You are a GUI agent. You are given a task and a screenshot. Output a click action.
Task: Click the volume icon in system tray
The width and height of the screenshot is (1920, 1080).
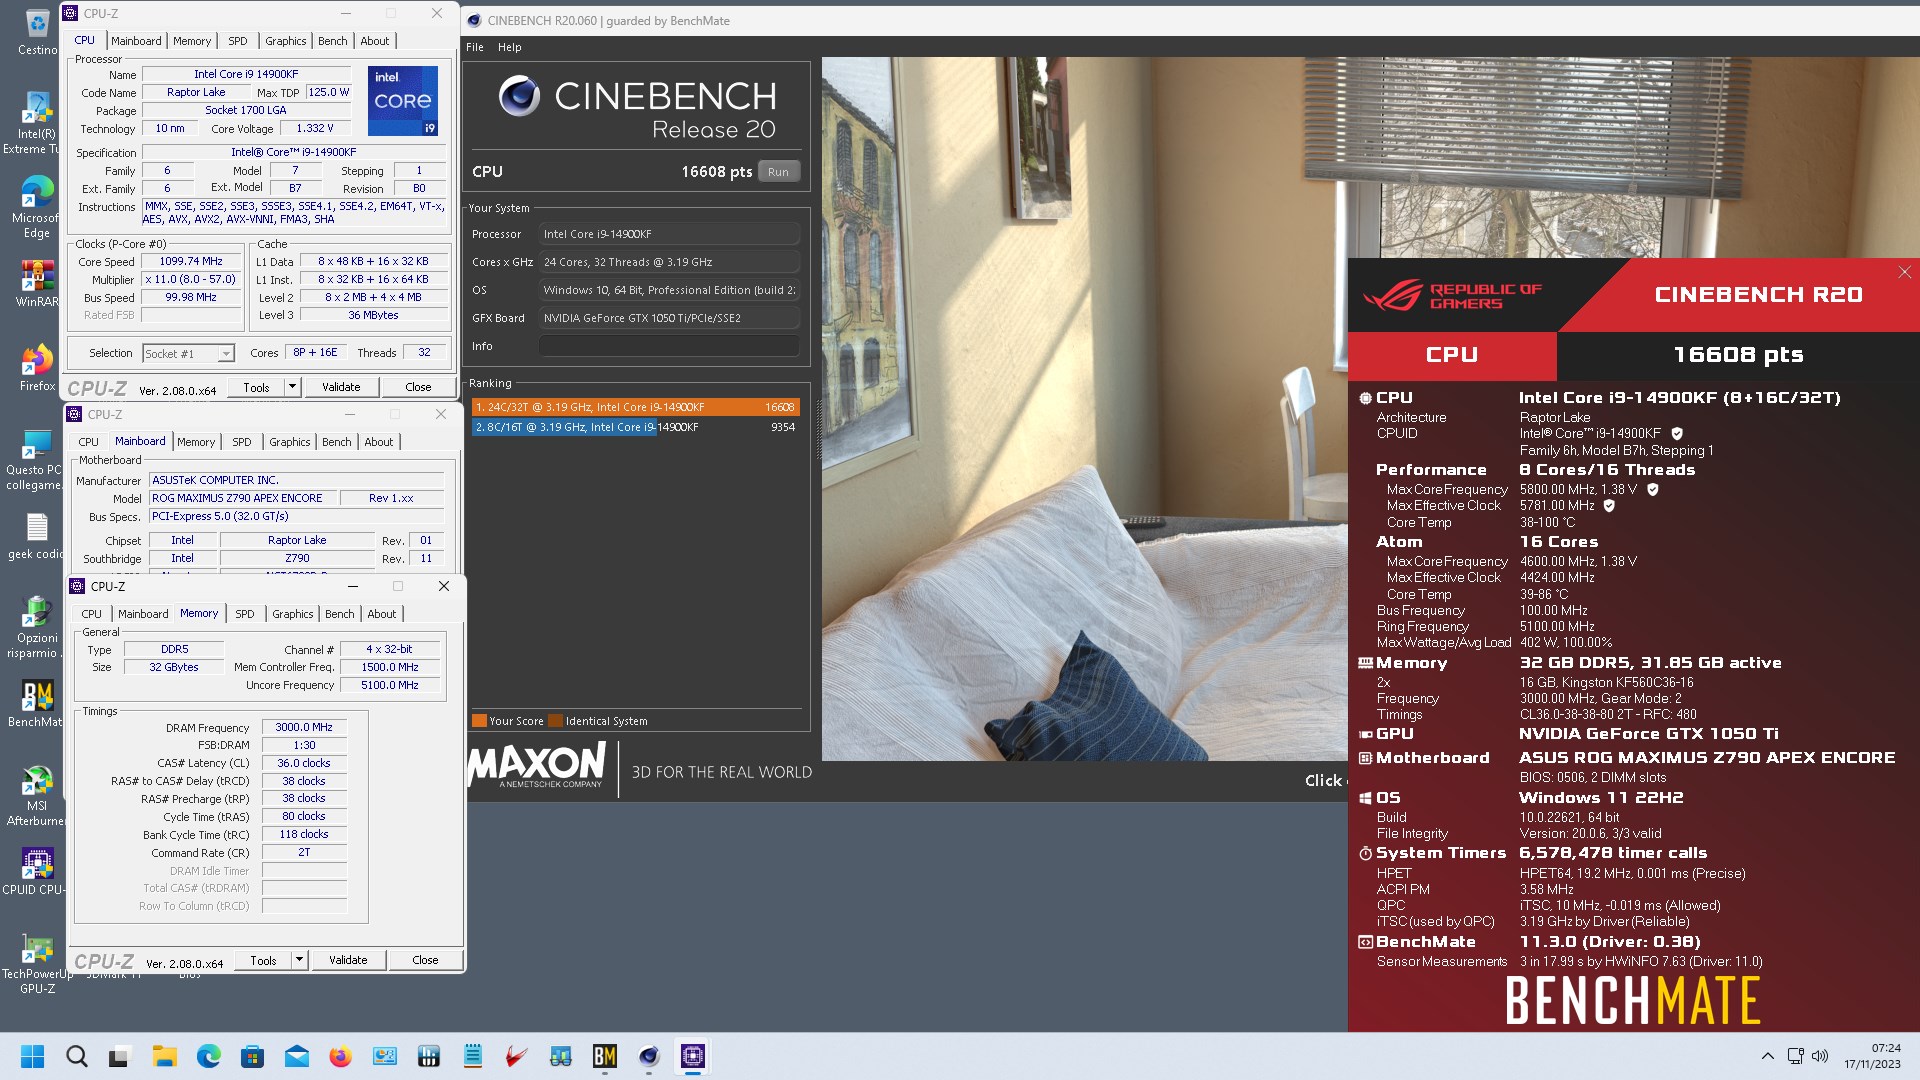point(1820,1056)
